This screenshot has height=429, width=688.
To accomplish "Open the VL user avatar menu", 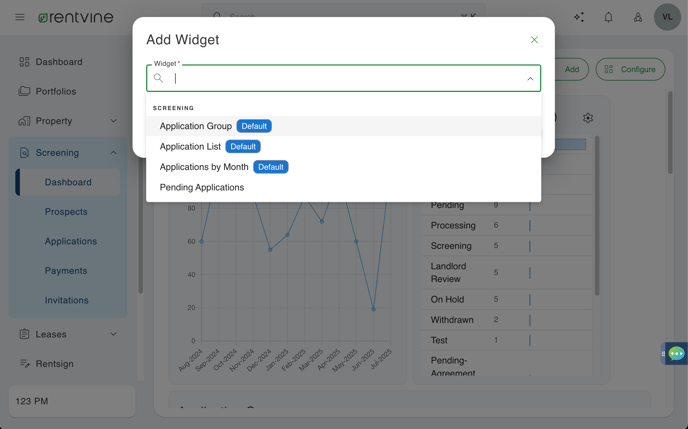I will (667, 17).
